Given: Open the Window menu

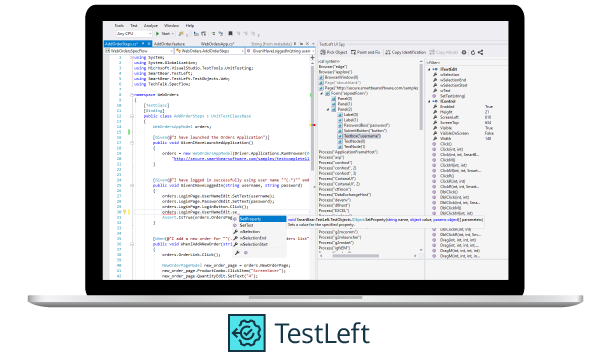Looking at the screenshot, I should click(x=171, y=26).
